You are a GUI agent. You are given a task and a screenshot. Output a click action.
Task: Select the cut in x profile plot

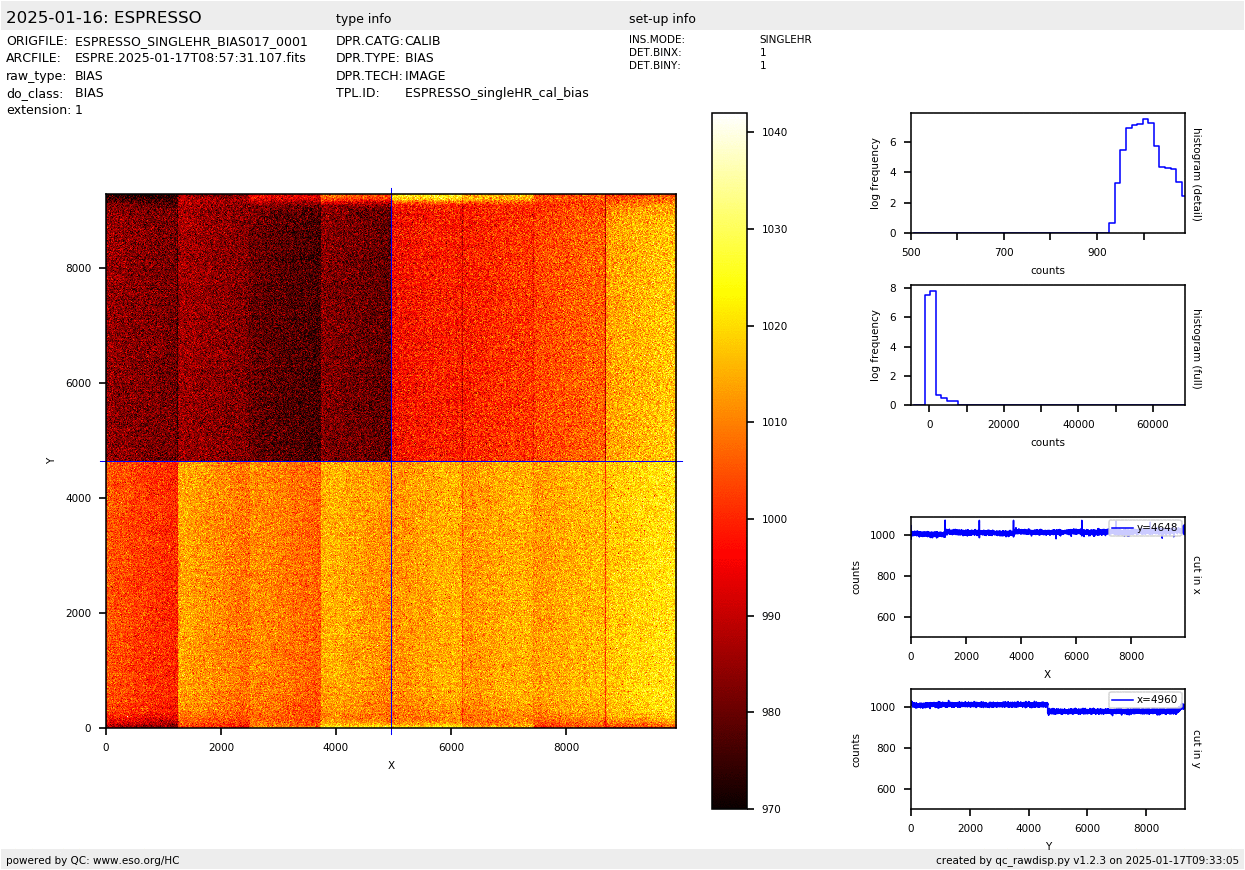1047,577
